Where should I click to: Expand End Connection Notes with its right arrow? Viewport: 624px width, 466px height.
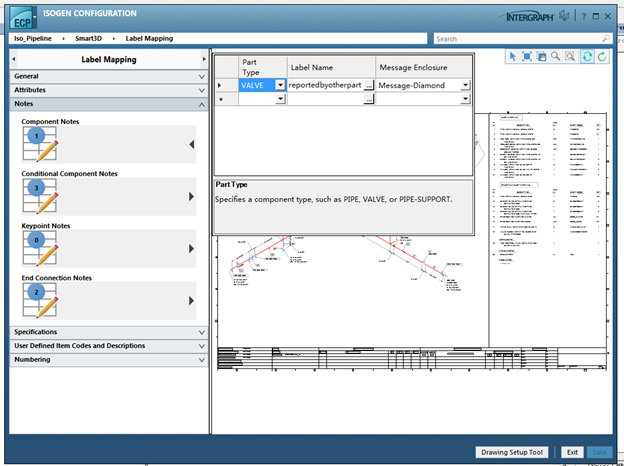tap(192, 301)
